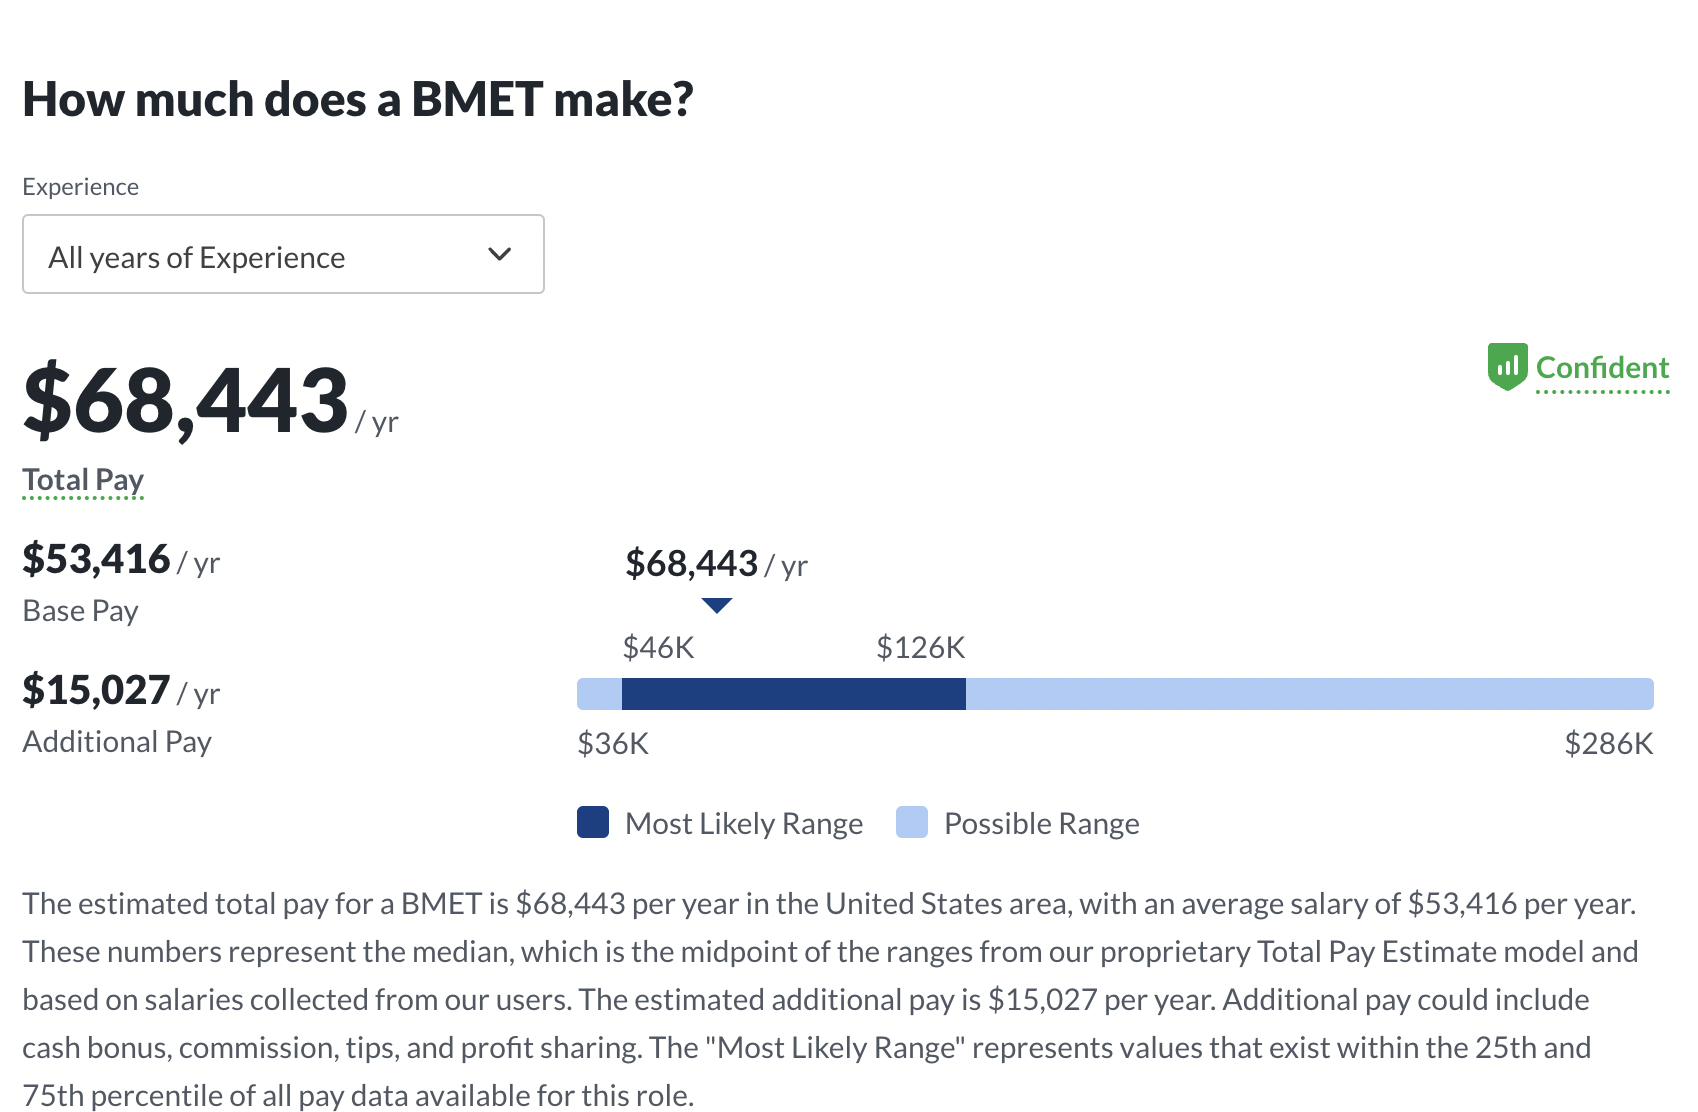The image size is (1698, 1112).
Task: Open the All years of Experience dropdown
Action: click(x=283, y=255)
